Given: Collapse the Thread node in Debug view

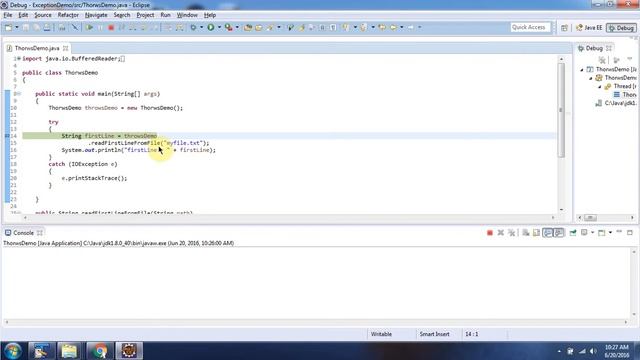Looking at the screenshot, I should point(600,87).
